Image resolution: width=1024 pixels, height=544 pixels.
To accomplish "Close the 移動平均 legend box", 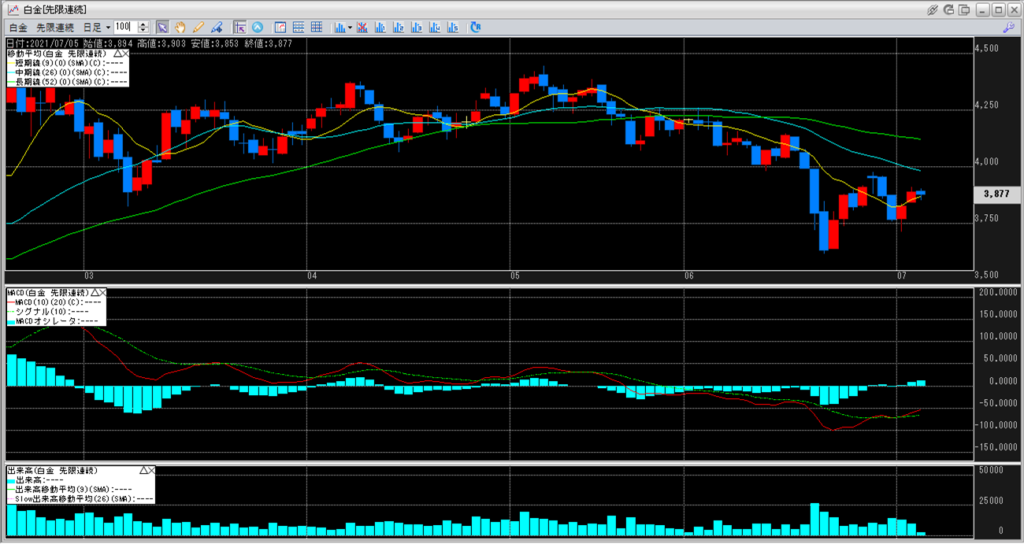I will [124, 53].
